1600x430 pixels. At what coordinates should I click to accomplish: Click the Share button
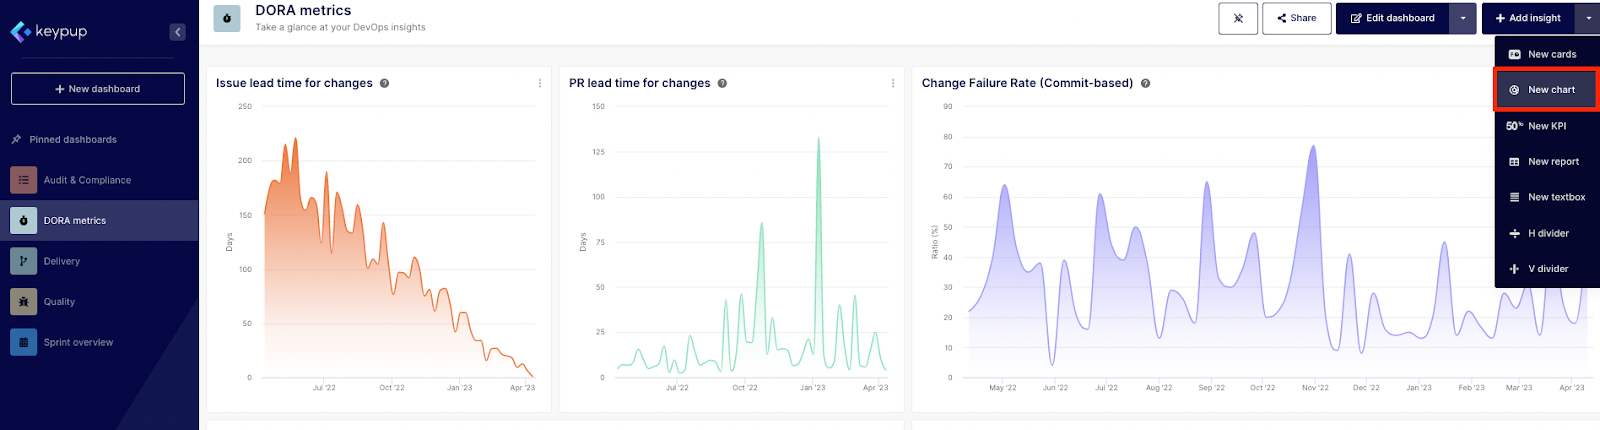coord(1297,18)
